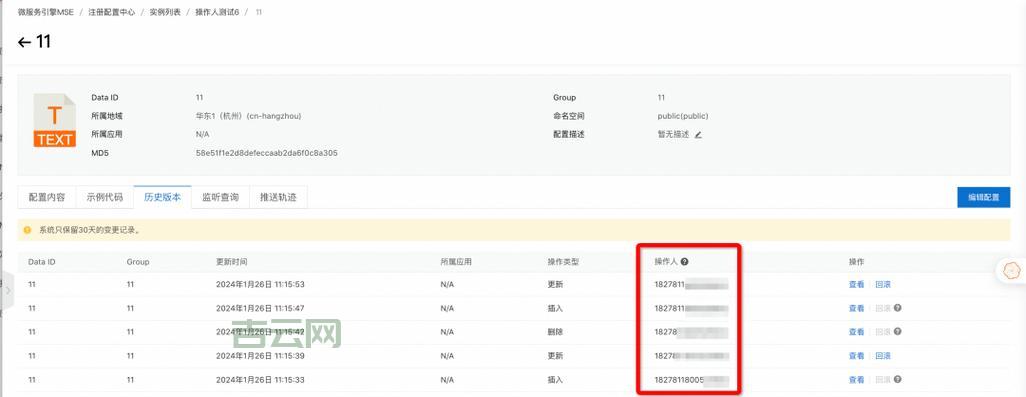Viewport: 1026px width, 397px height.
Task: Click the help icon beside 操作人 header
Action: 684,262
